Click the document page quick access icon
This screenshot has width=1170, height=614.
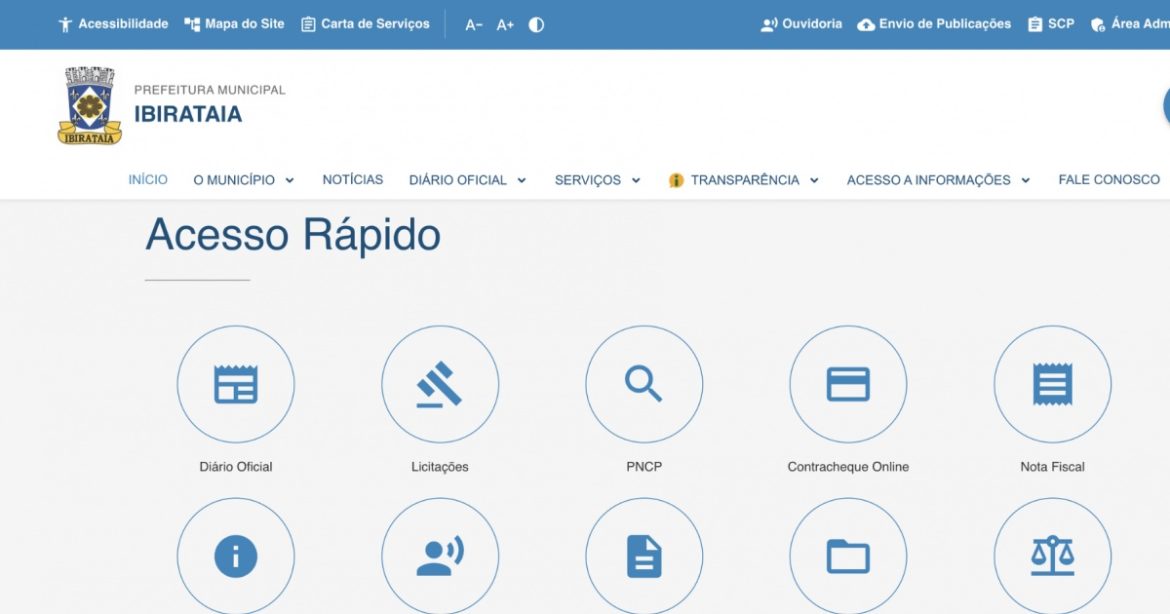644,557
